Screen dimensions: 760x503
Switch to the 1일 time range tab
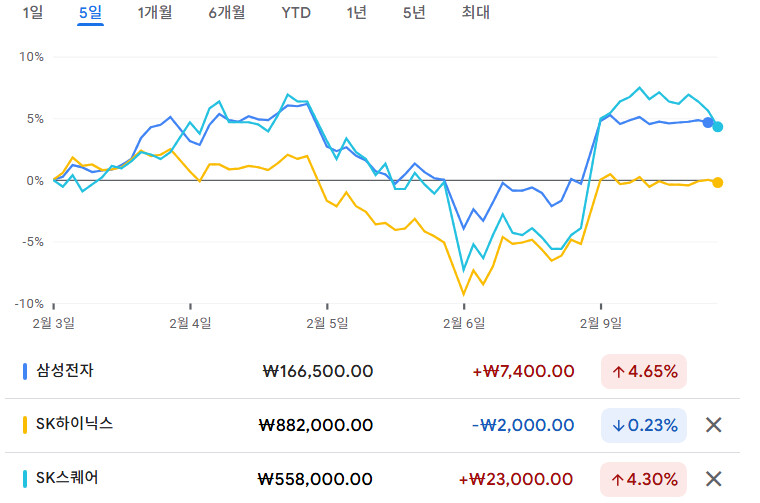(32, 13)
